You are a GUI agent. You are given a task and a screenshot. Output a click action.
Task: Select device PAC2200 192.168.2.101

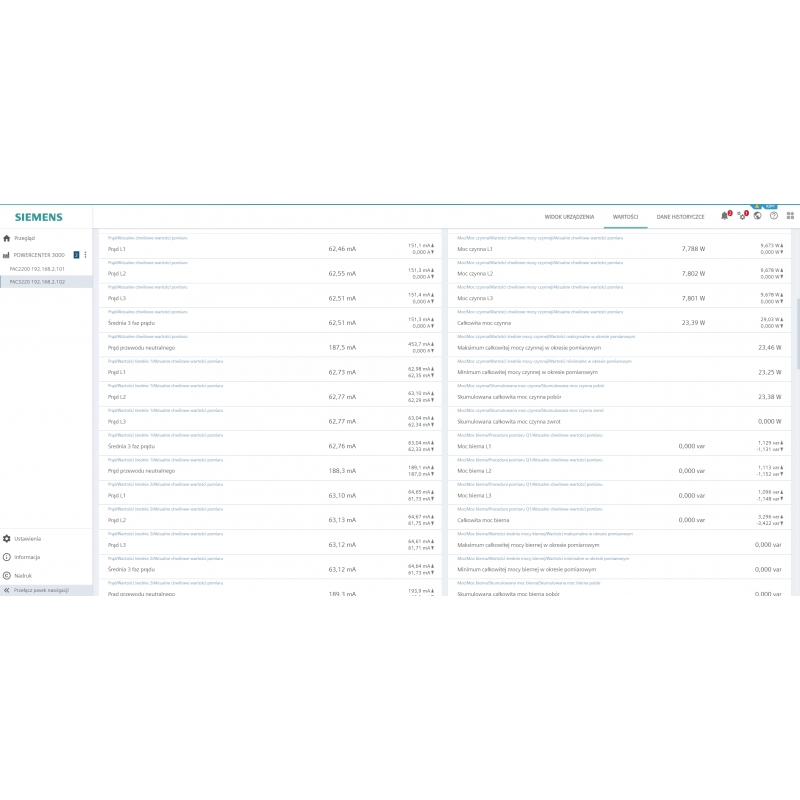click(37, 269)
